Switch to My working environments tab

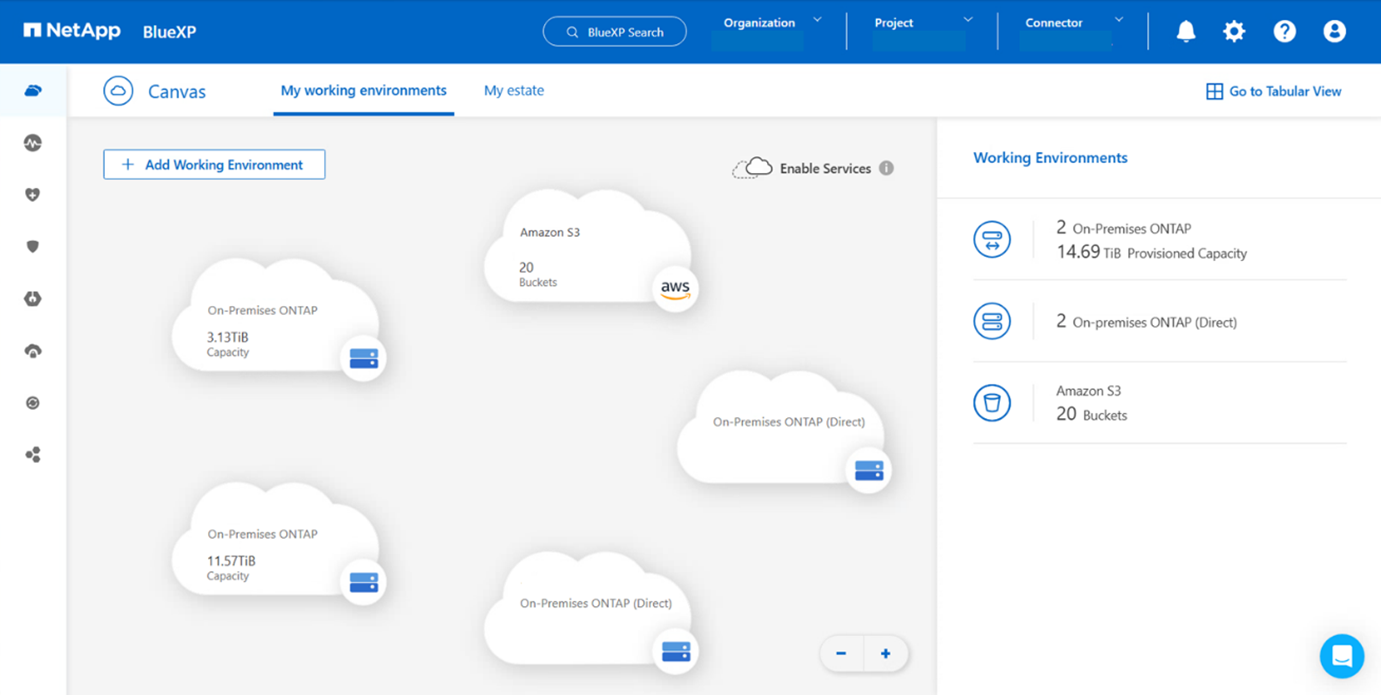coord(364,90)
